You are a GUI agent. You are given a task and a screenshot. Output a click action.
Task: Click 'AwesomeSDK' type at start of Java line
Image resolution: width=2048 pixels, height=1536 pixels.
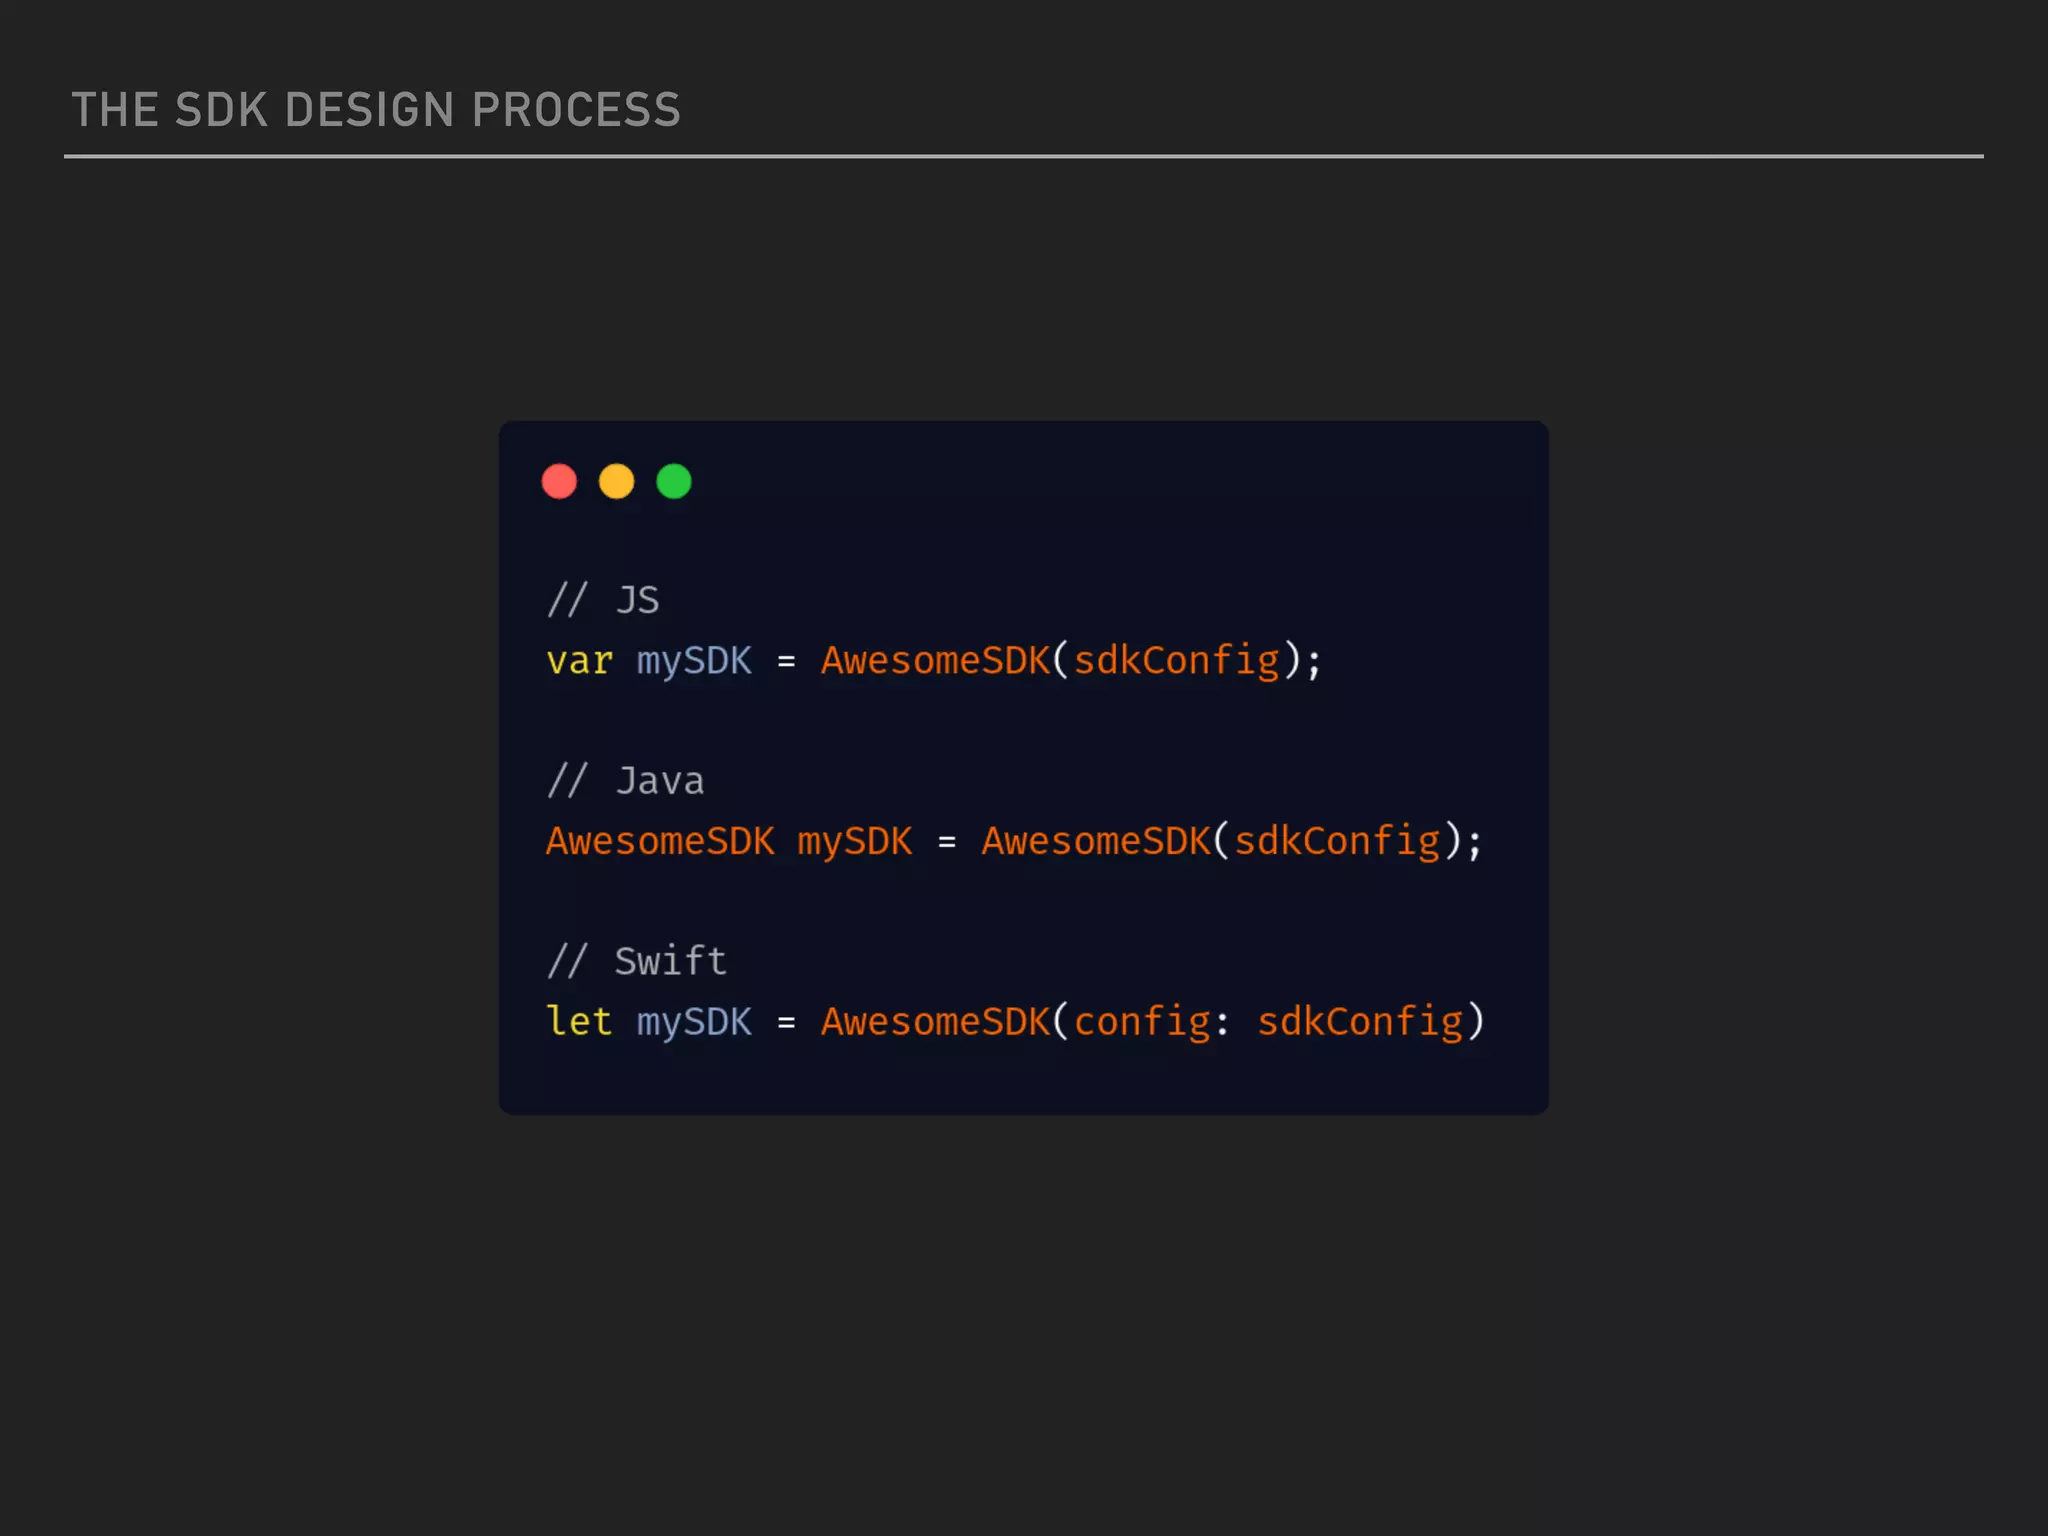point(660,841)
